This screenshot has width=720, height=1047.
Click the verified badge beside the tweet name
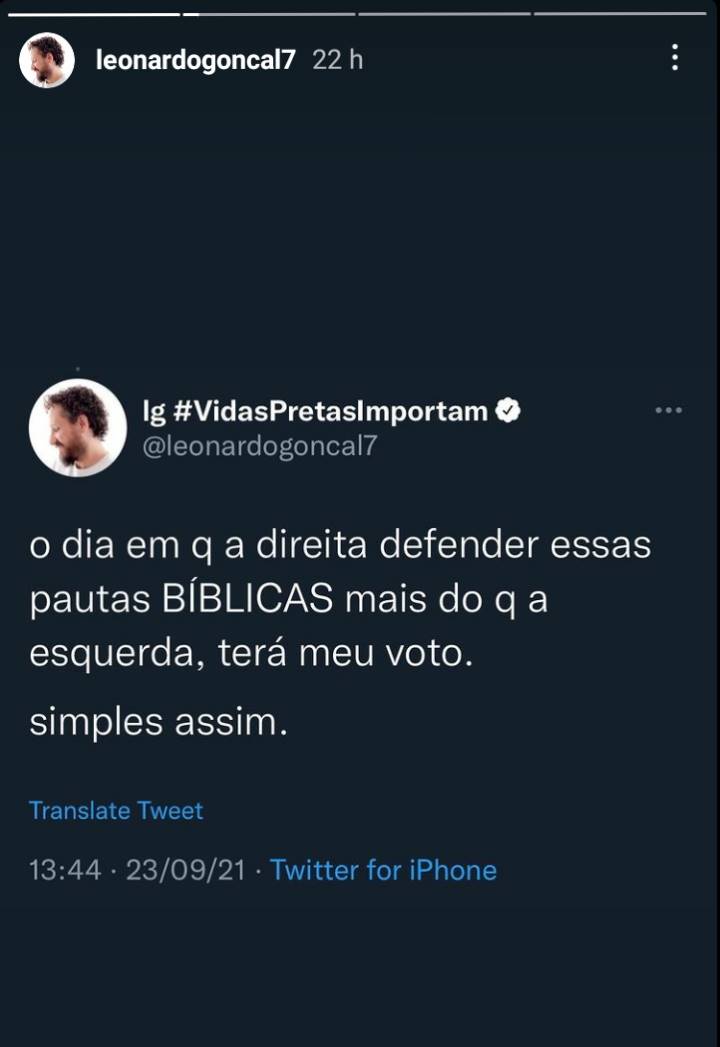[x=509, y=410]
